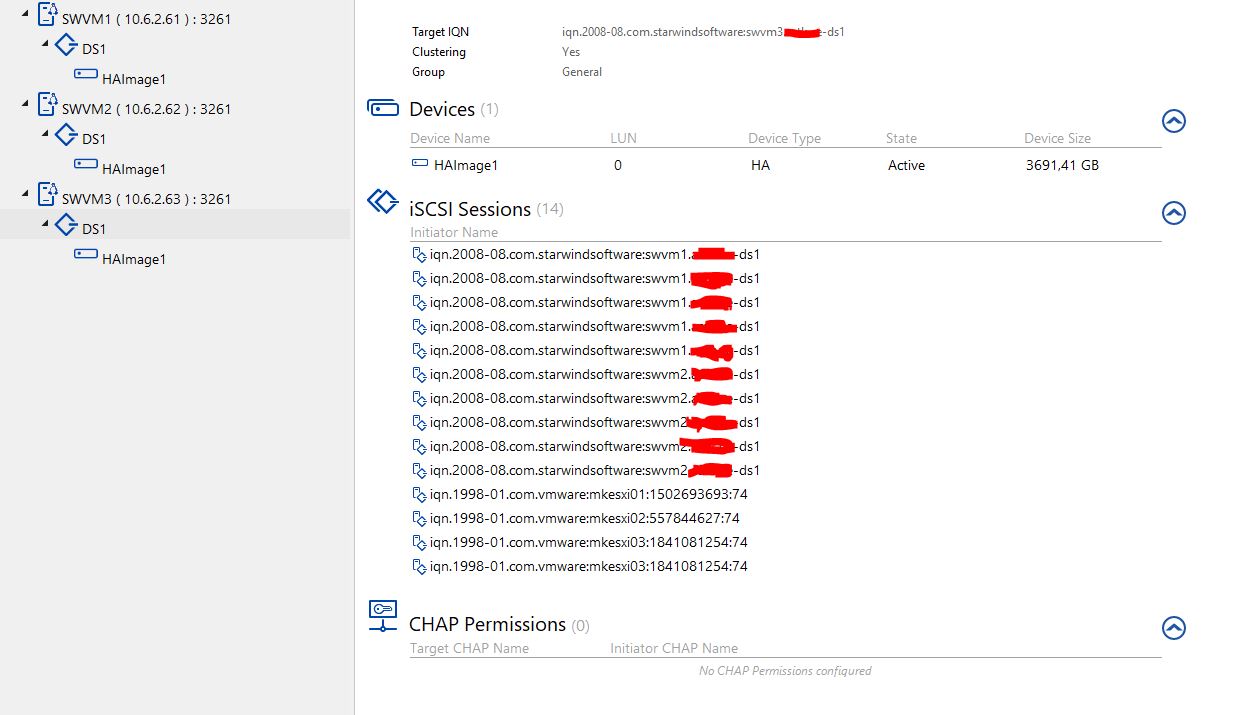Select SWVM3 ( 10.6.2.63 ) : 3261 server
This screenshot has height=715, width=1259.
[146, 199]
